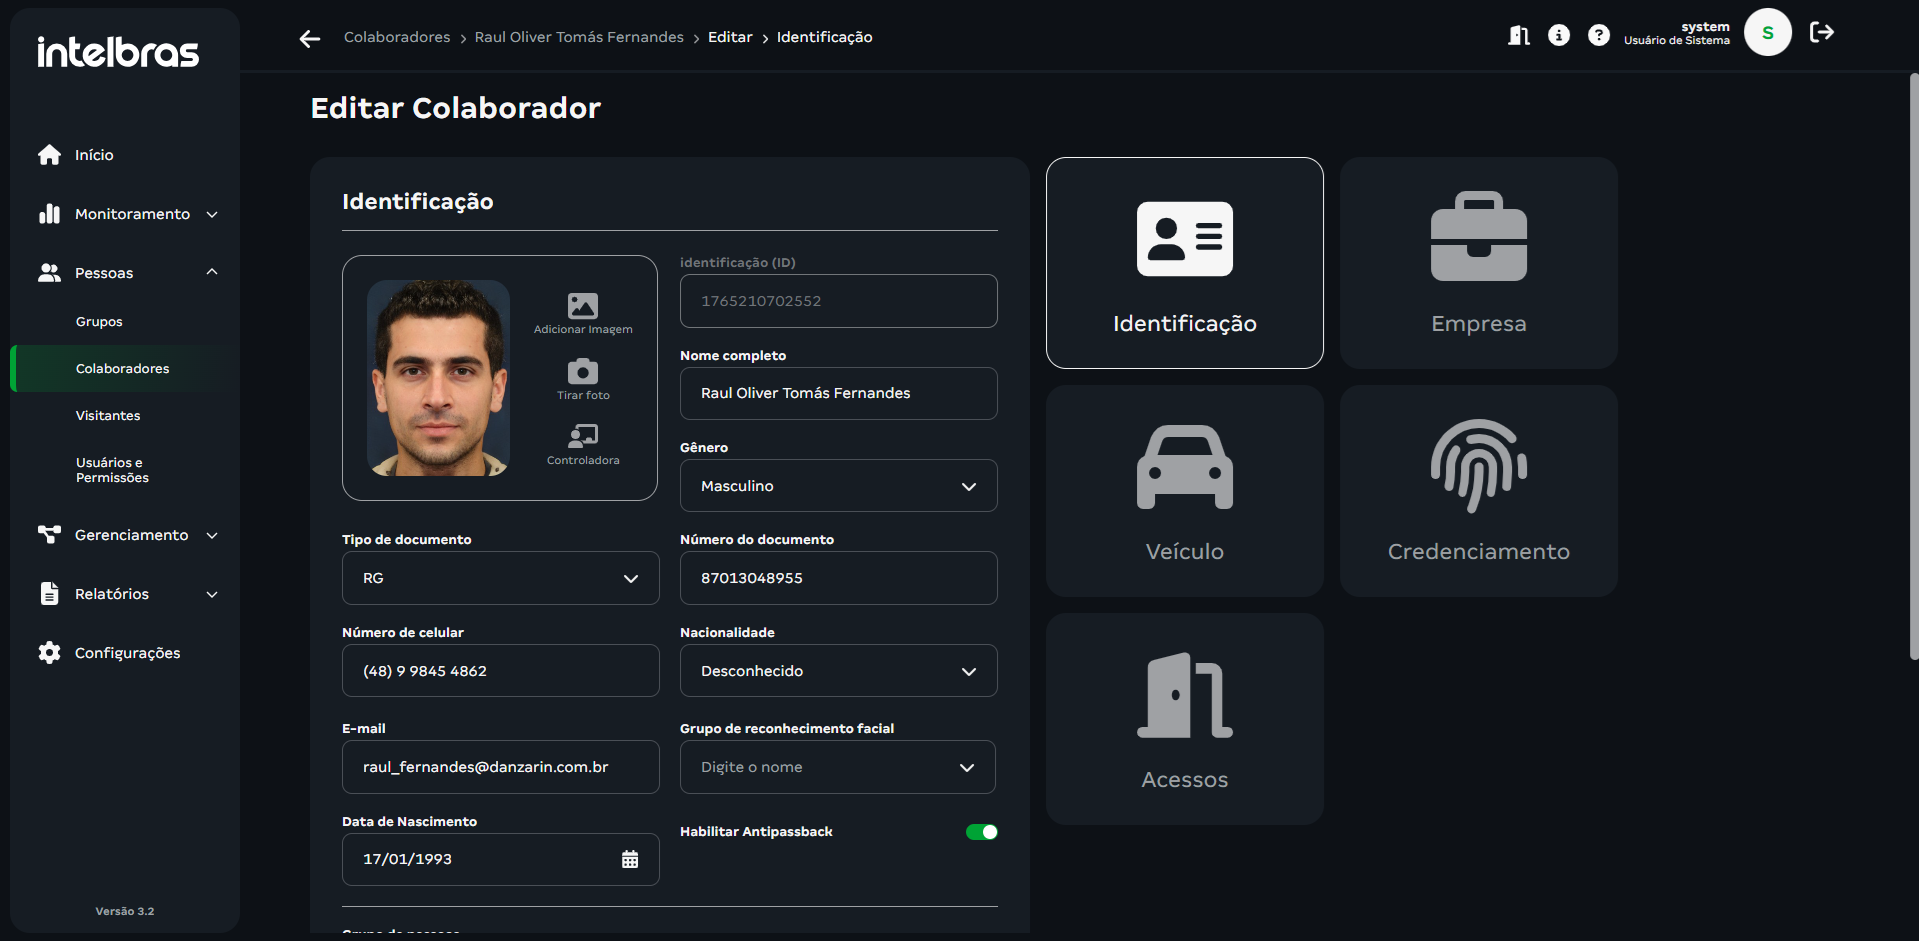
Task: Click the Adicionar Imagem icon
Action: tap(583, 306)
